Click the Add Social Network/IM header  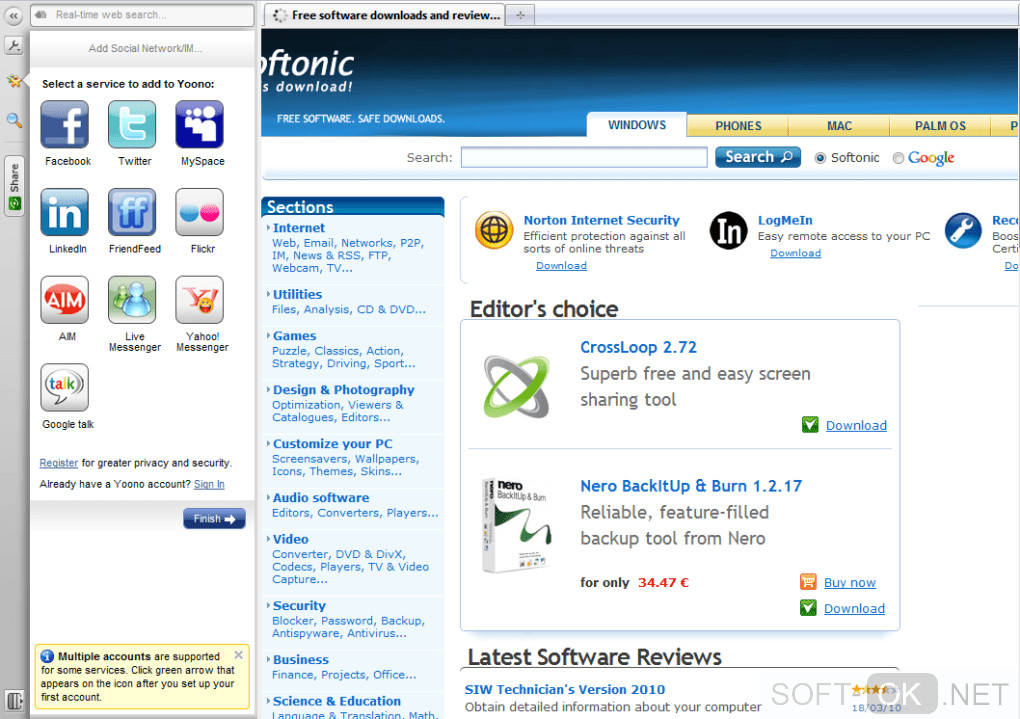(145, 48)
